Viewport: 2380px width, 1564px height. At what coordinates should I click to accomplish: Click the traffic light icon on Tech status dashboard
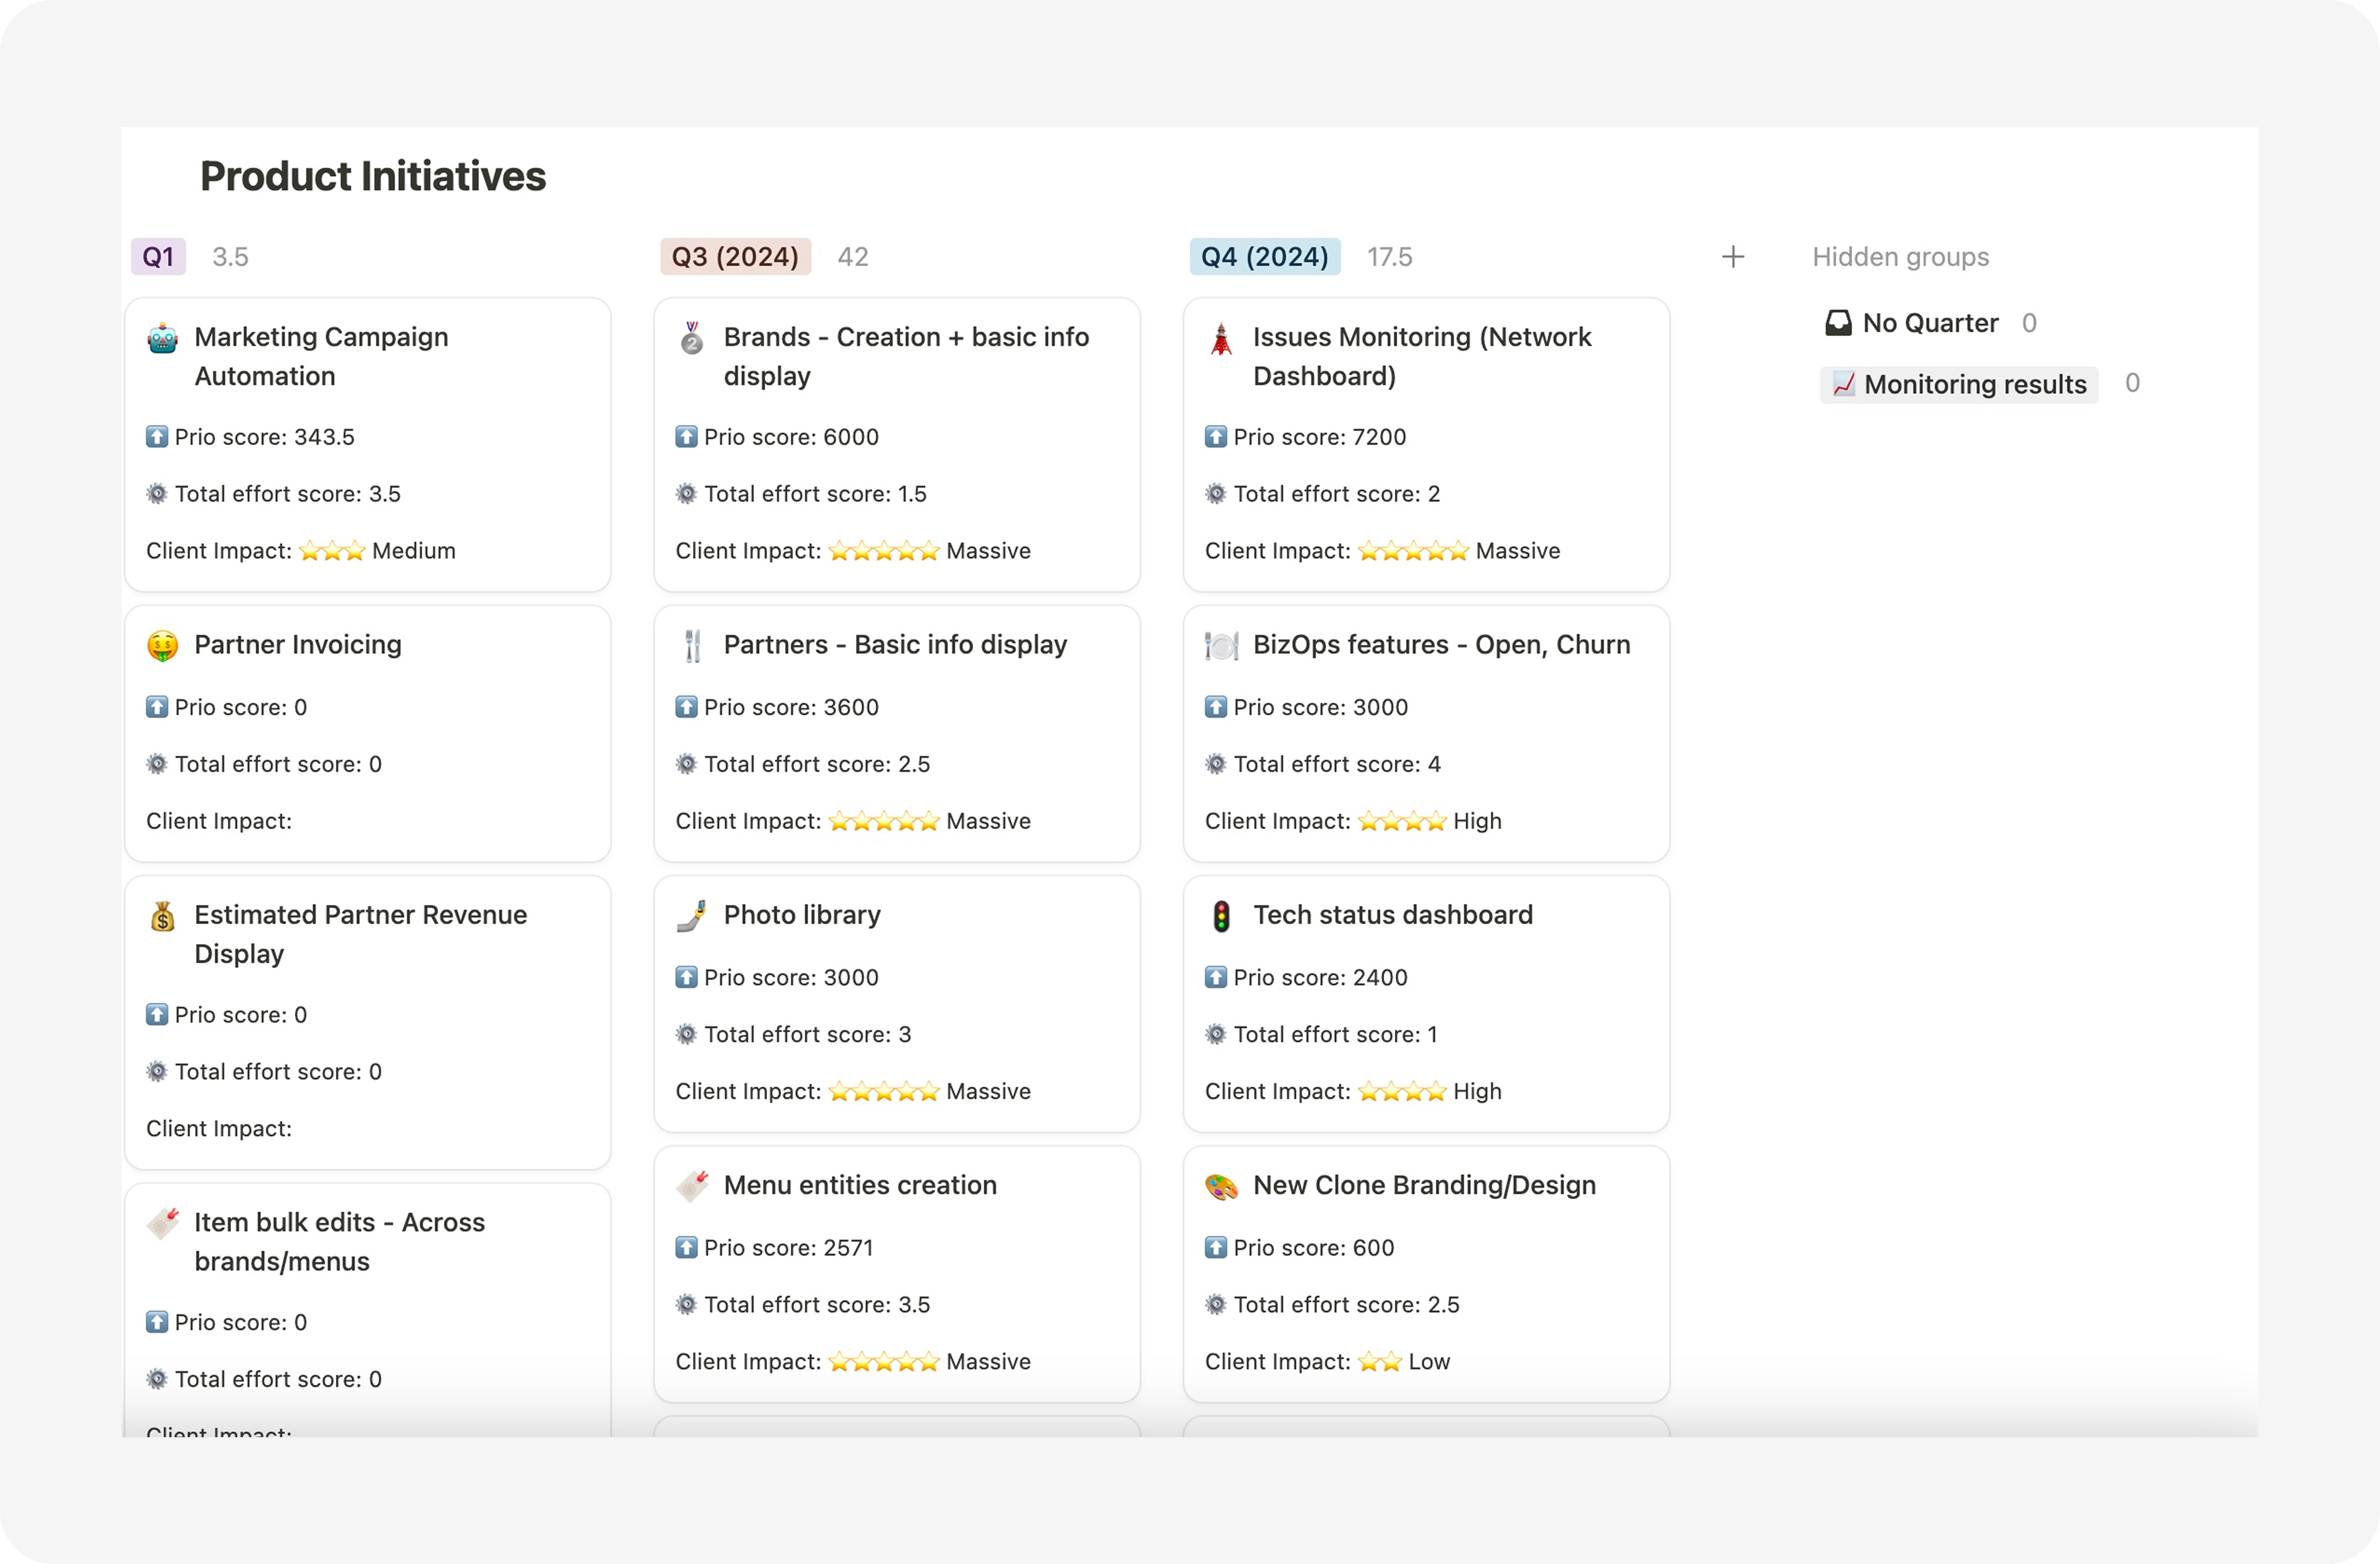1221,916
